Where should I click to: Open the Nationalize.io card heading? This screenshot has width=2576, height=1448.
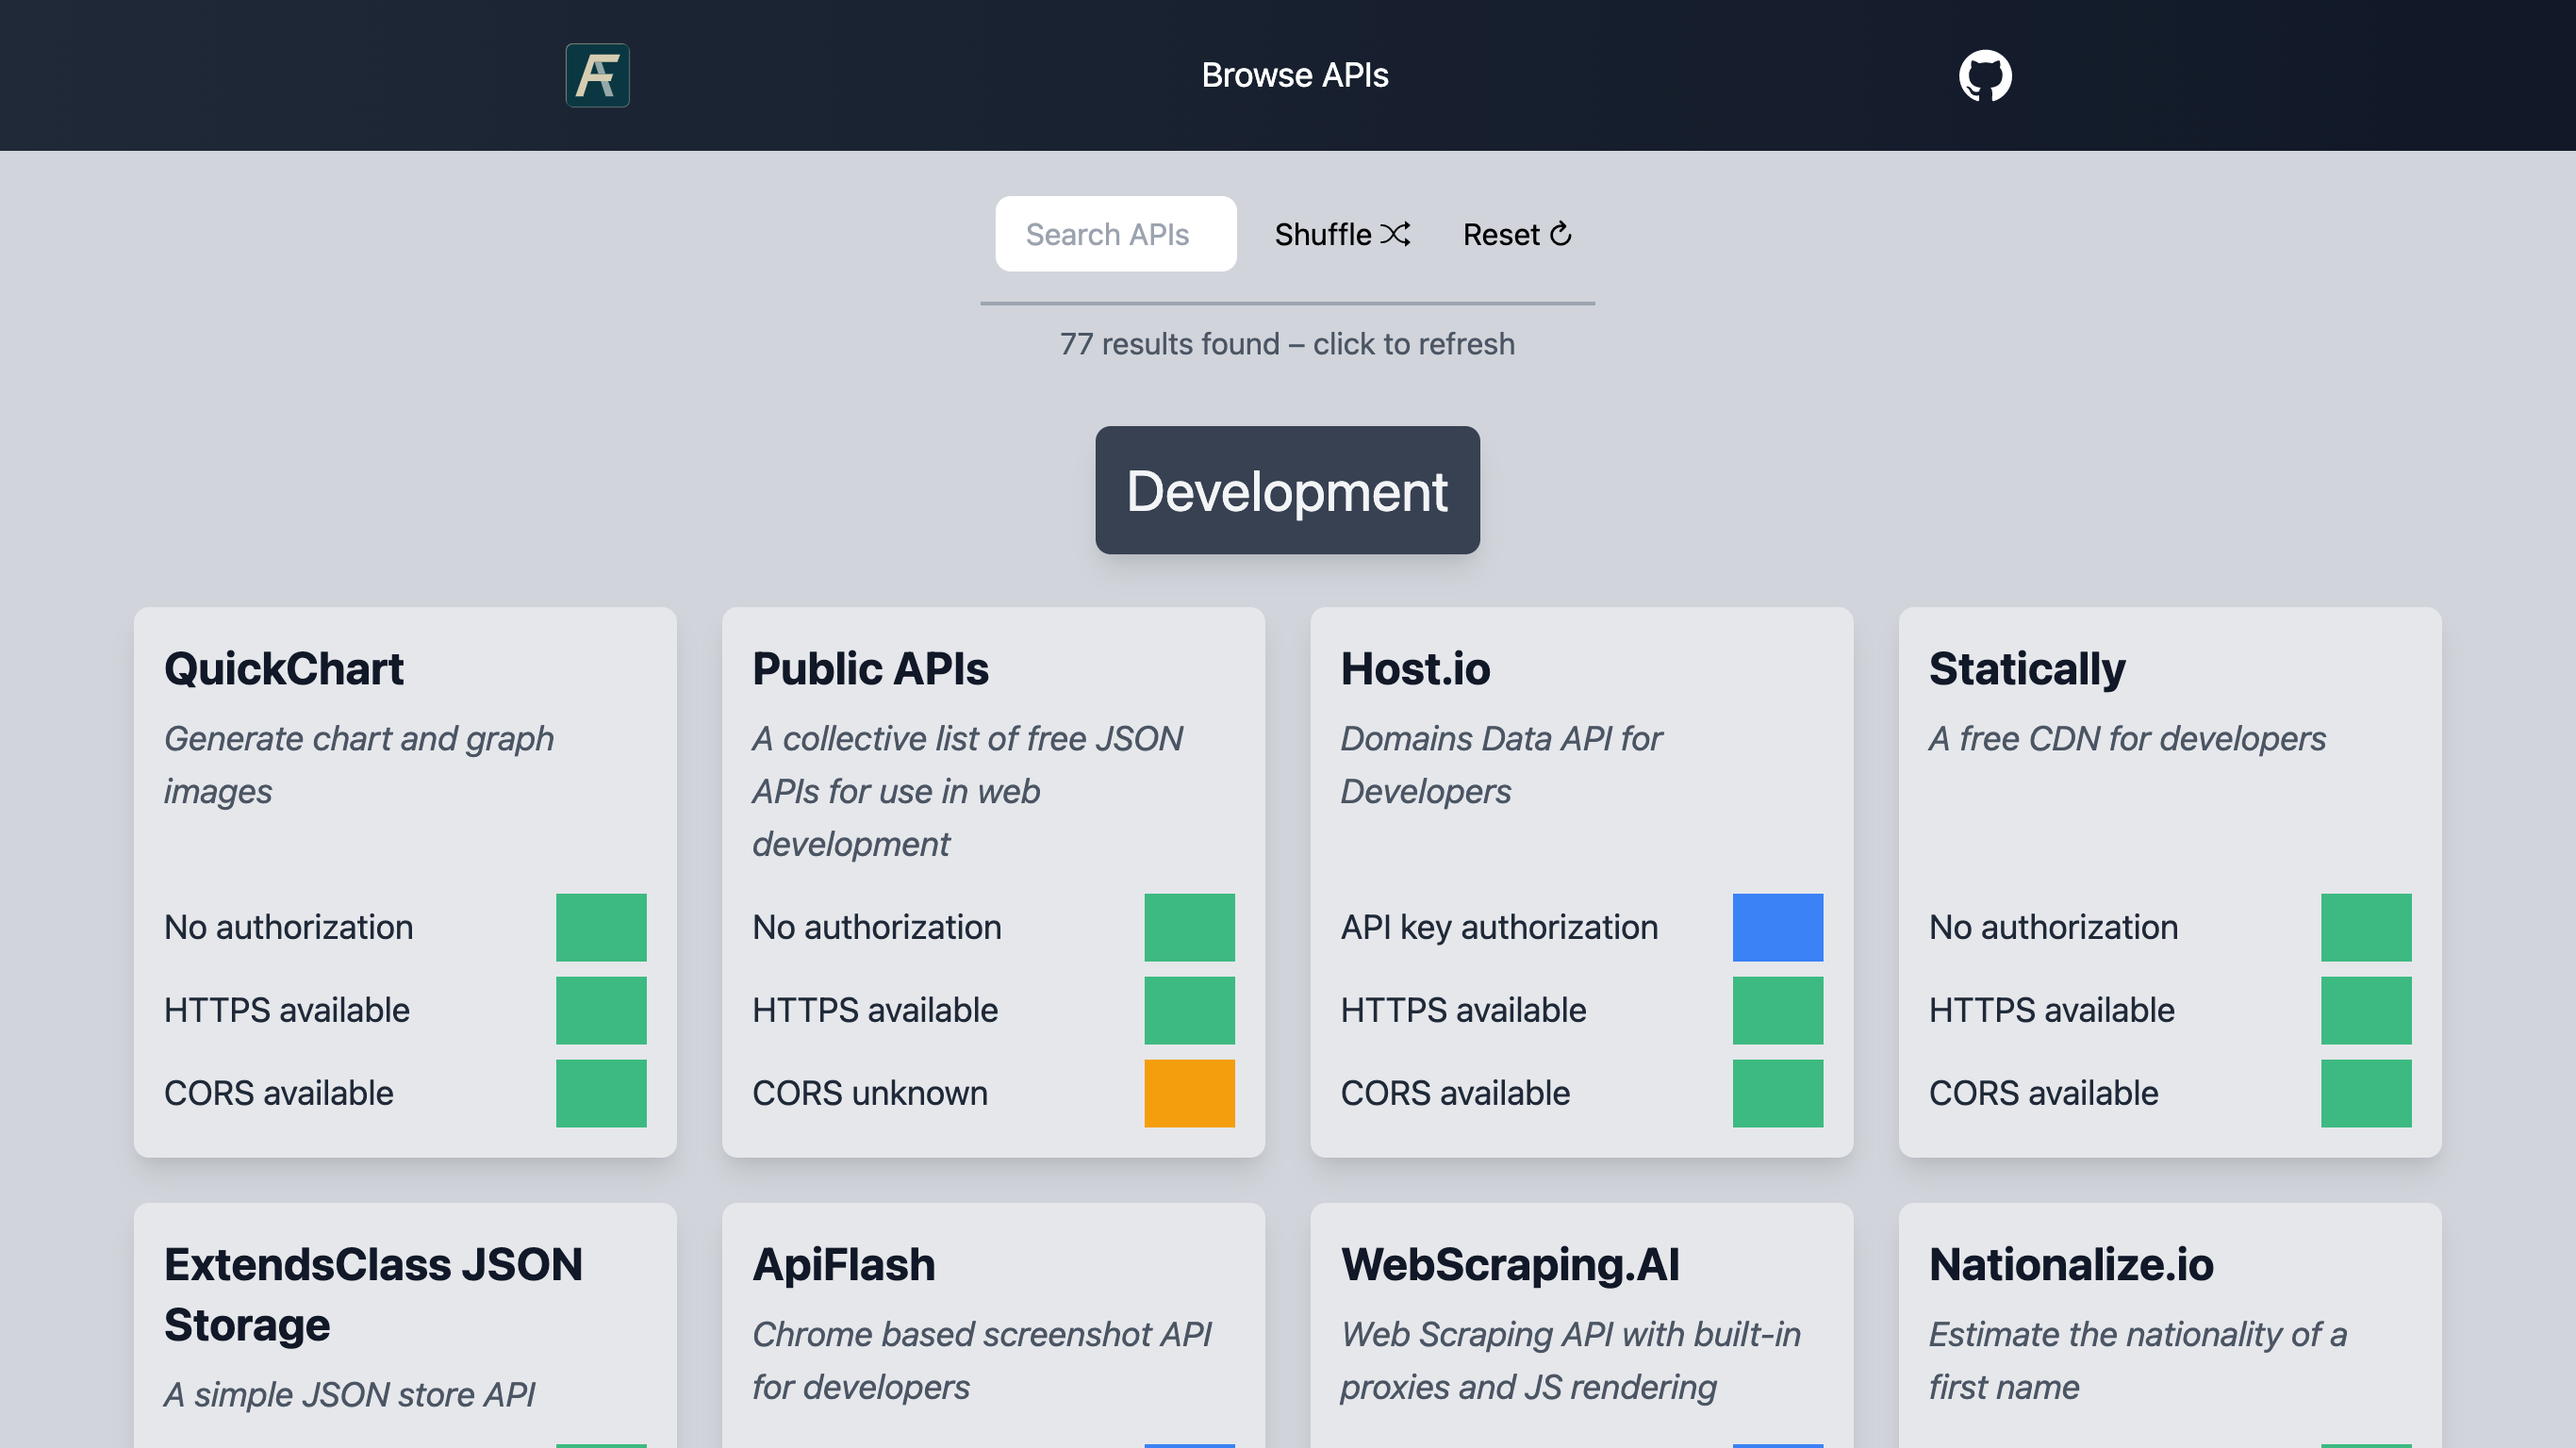(2071, 1264)
